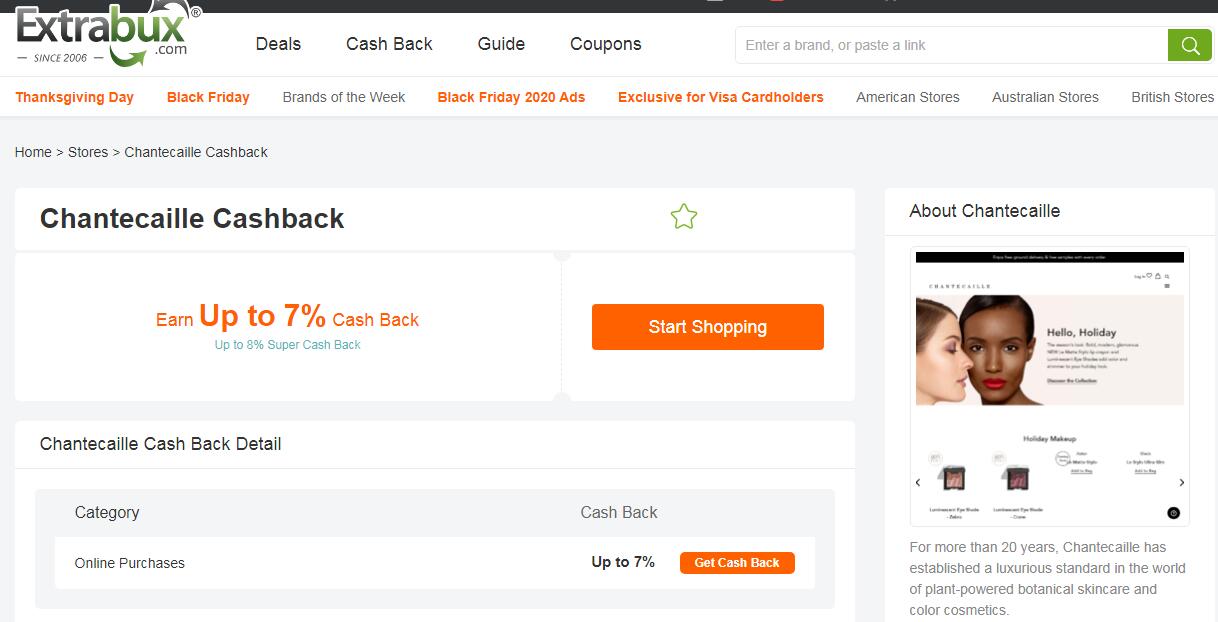Browse Australian Stores
The image size is (1218, 622).
(x=1045, y=97)
